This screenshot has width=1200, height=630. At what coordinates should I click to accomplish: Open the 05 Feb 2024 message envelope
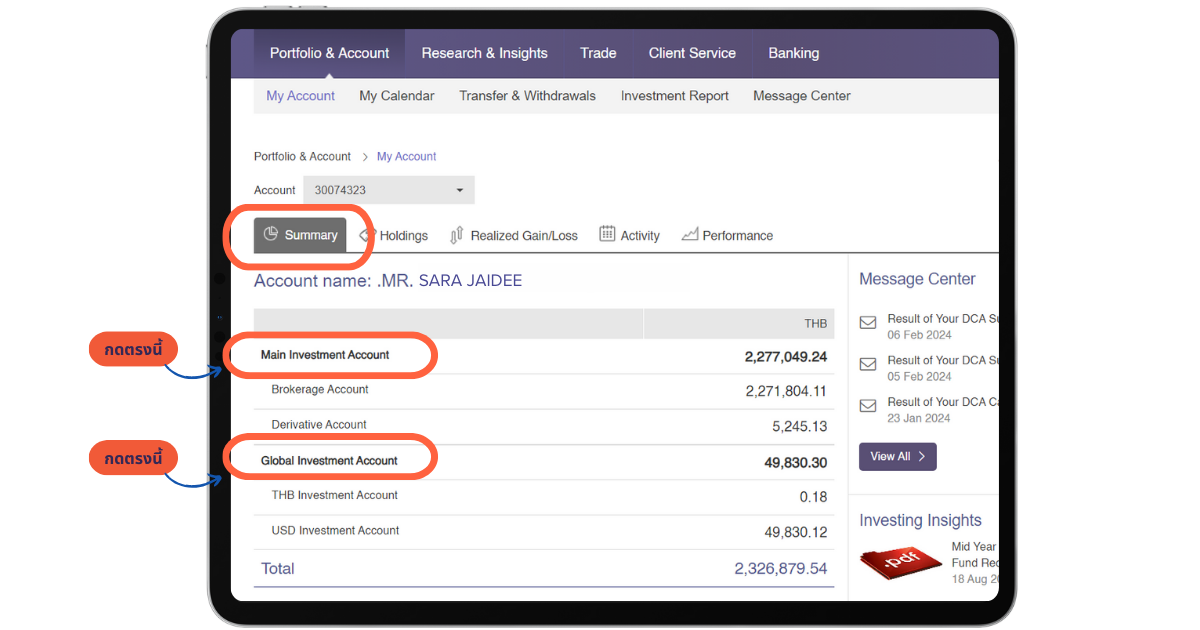pos(868,365)
